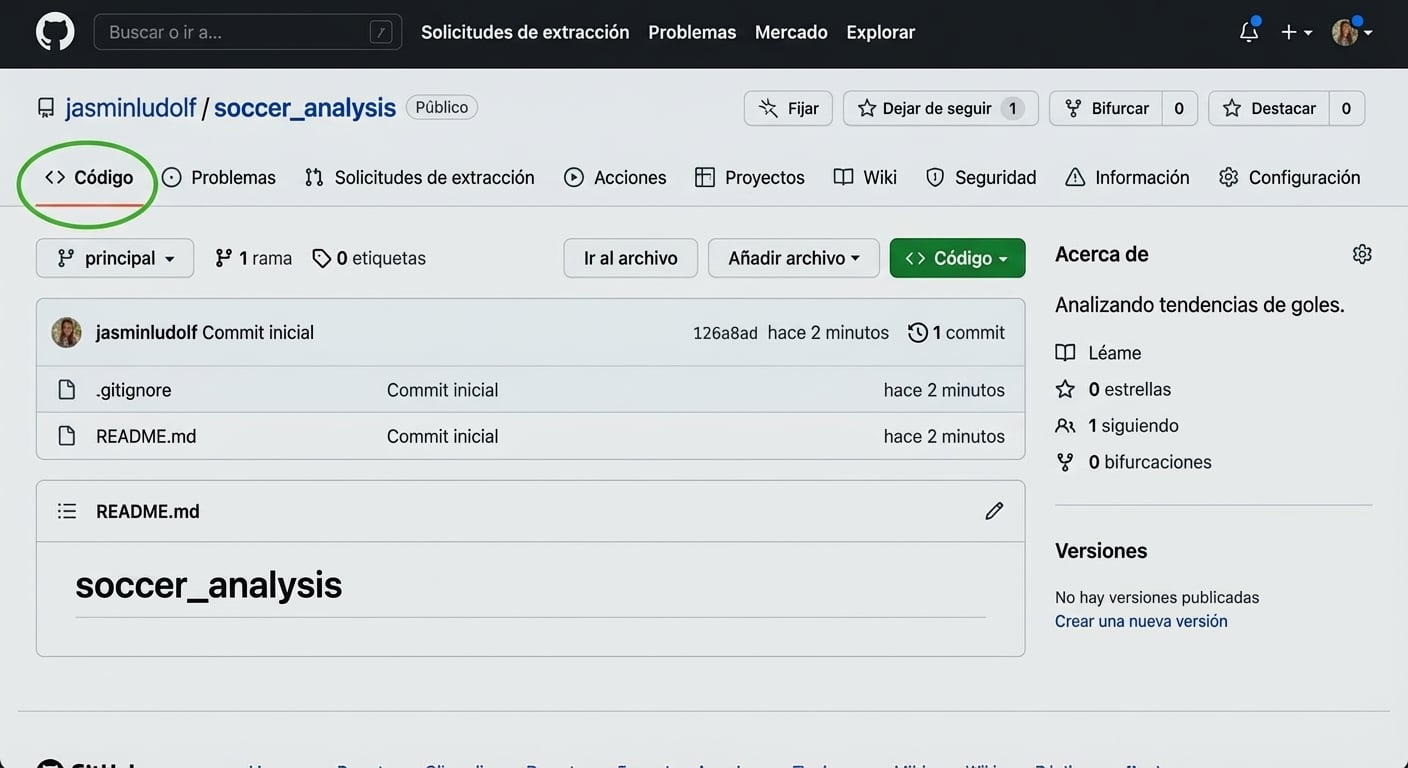This screenshot has height=768, width=1408.
Task: Open the jasminludolf owner link
Action: click(131, 108)
